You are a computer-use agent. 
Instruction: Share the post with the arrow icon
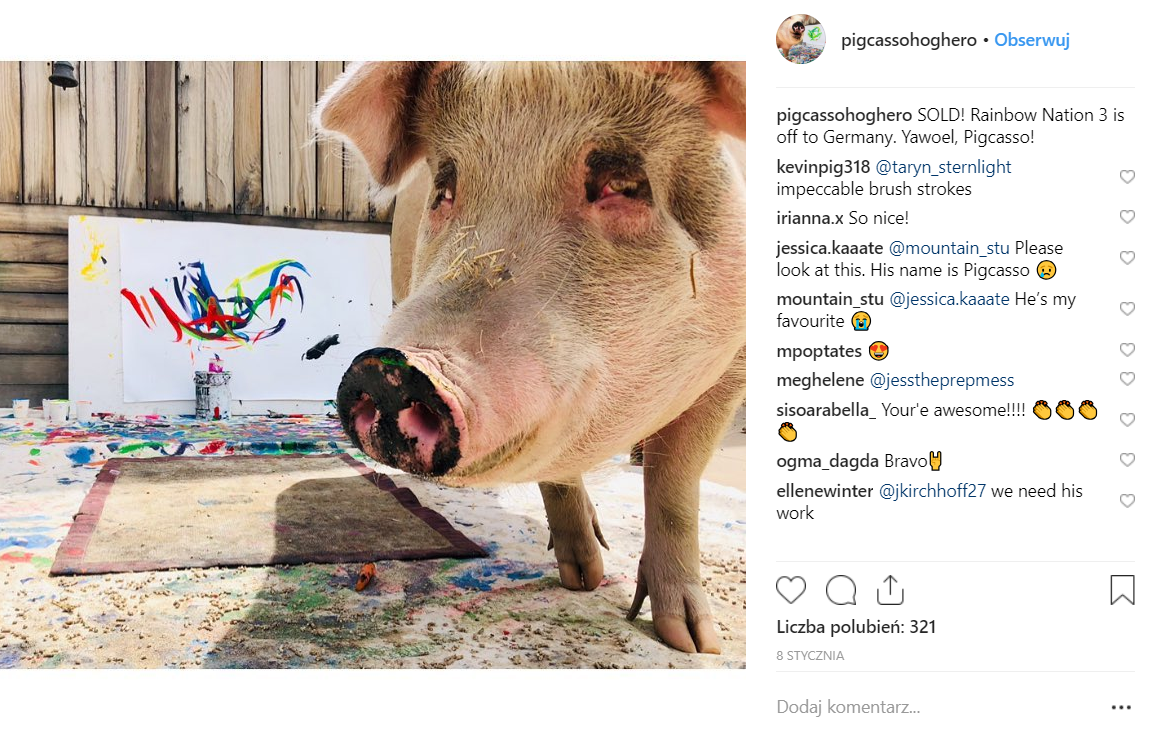pos(890,590)
